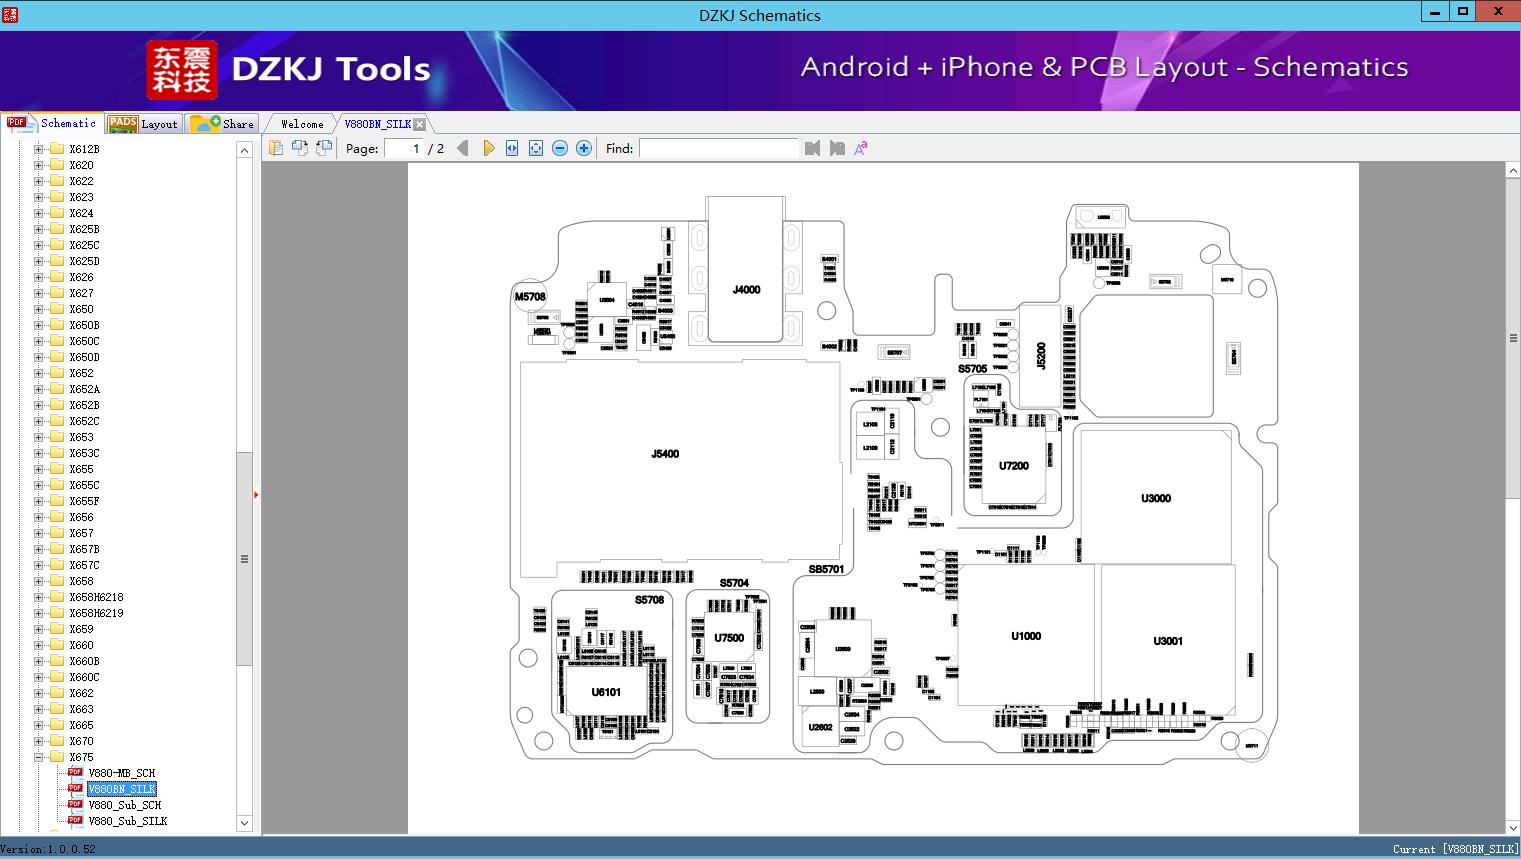This screenshot has height=859, width=1521.
Task: Click the U1000 chip label on the PCB
Action: pyautogui.click(x=1026, y=636)
